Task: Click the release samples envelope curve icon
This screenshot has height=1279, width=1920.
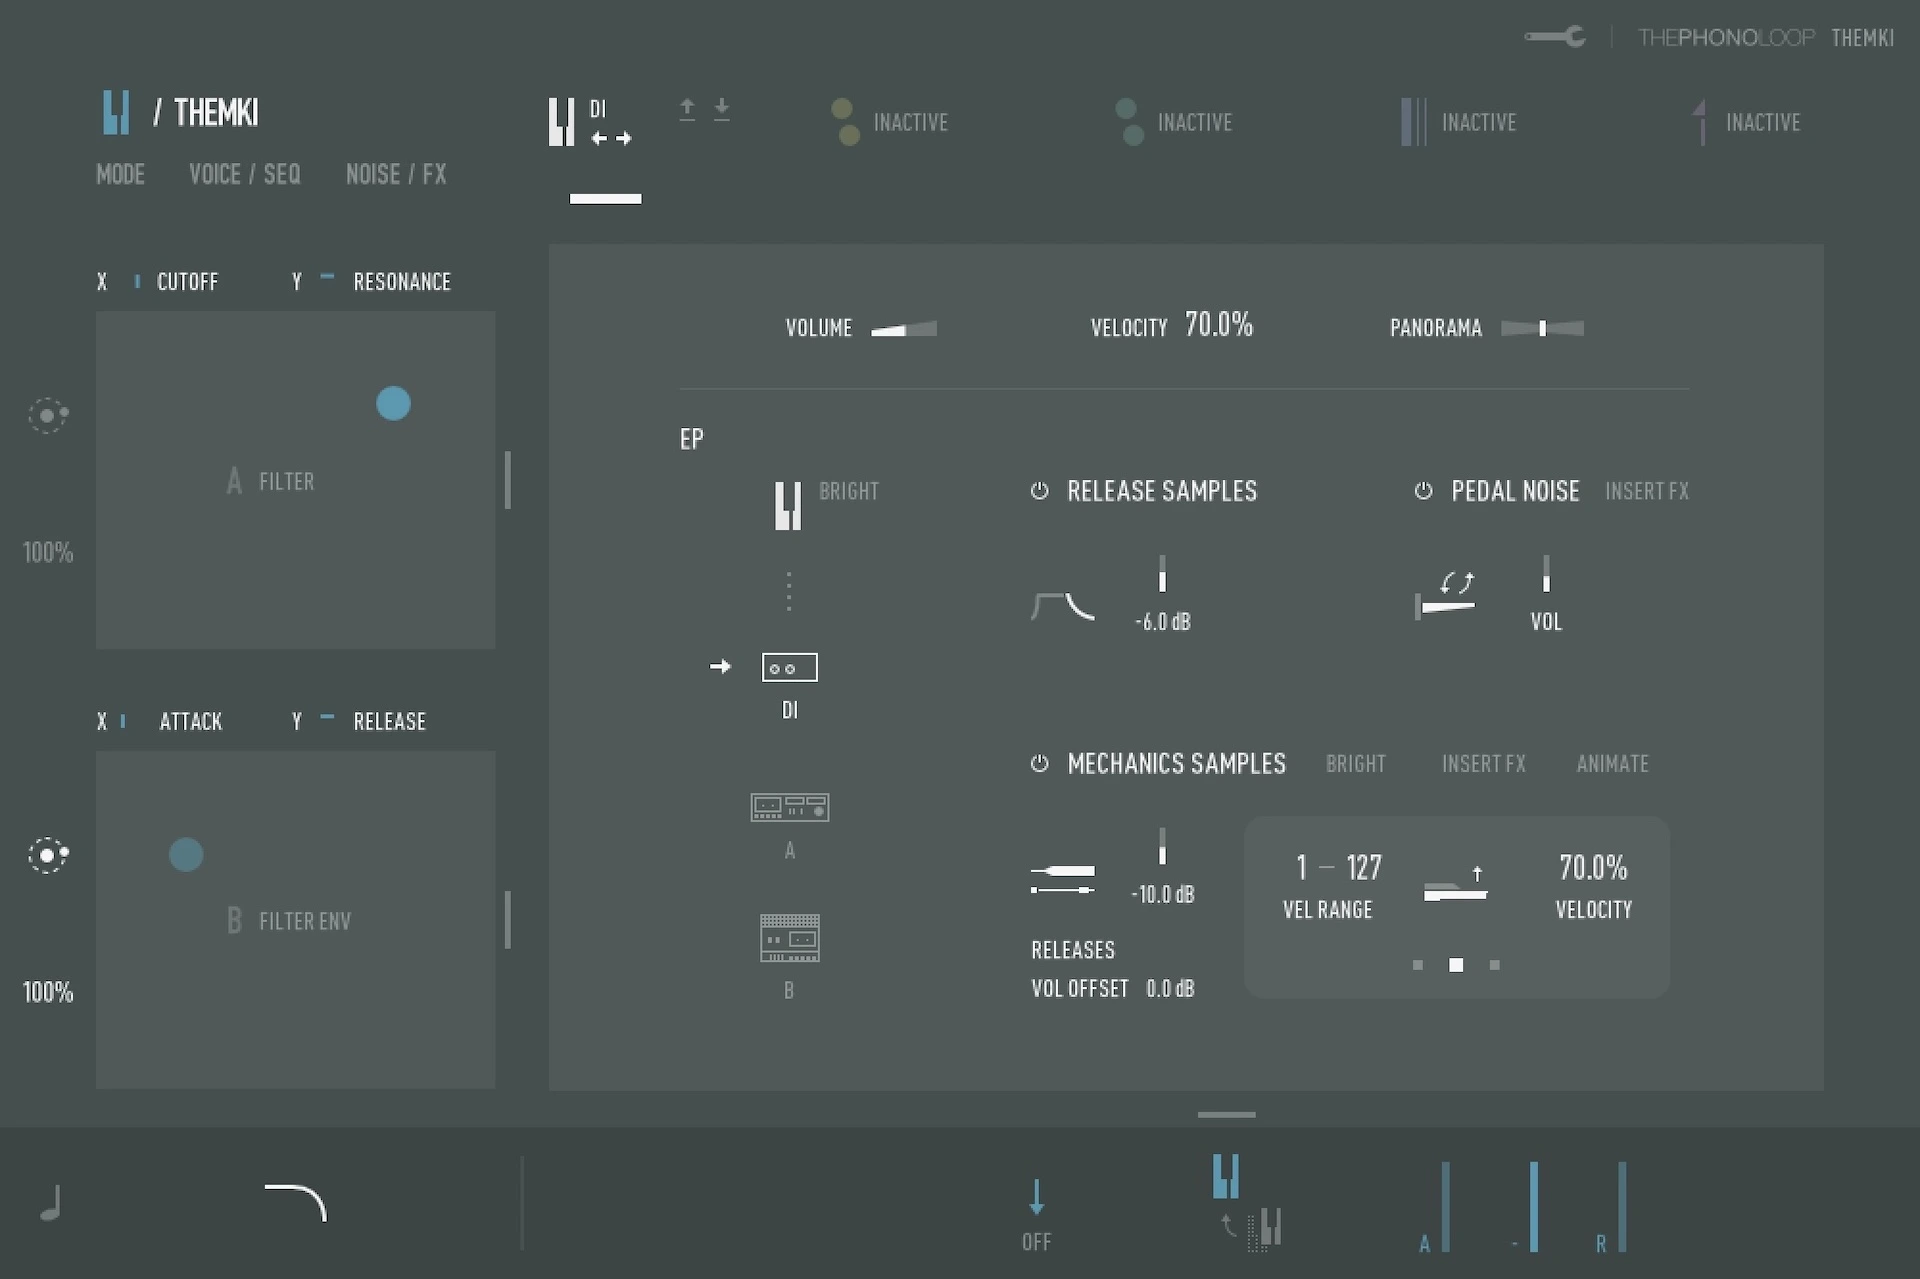Action: click(x=1062, y=605)
